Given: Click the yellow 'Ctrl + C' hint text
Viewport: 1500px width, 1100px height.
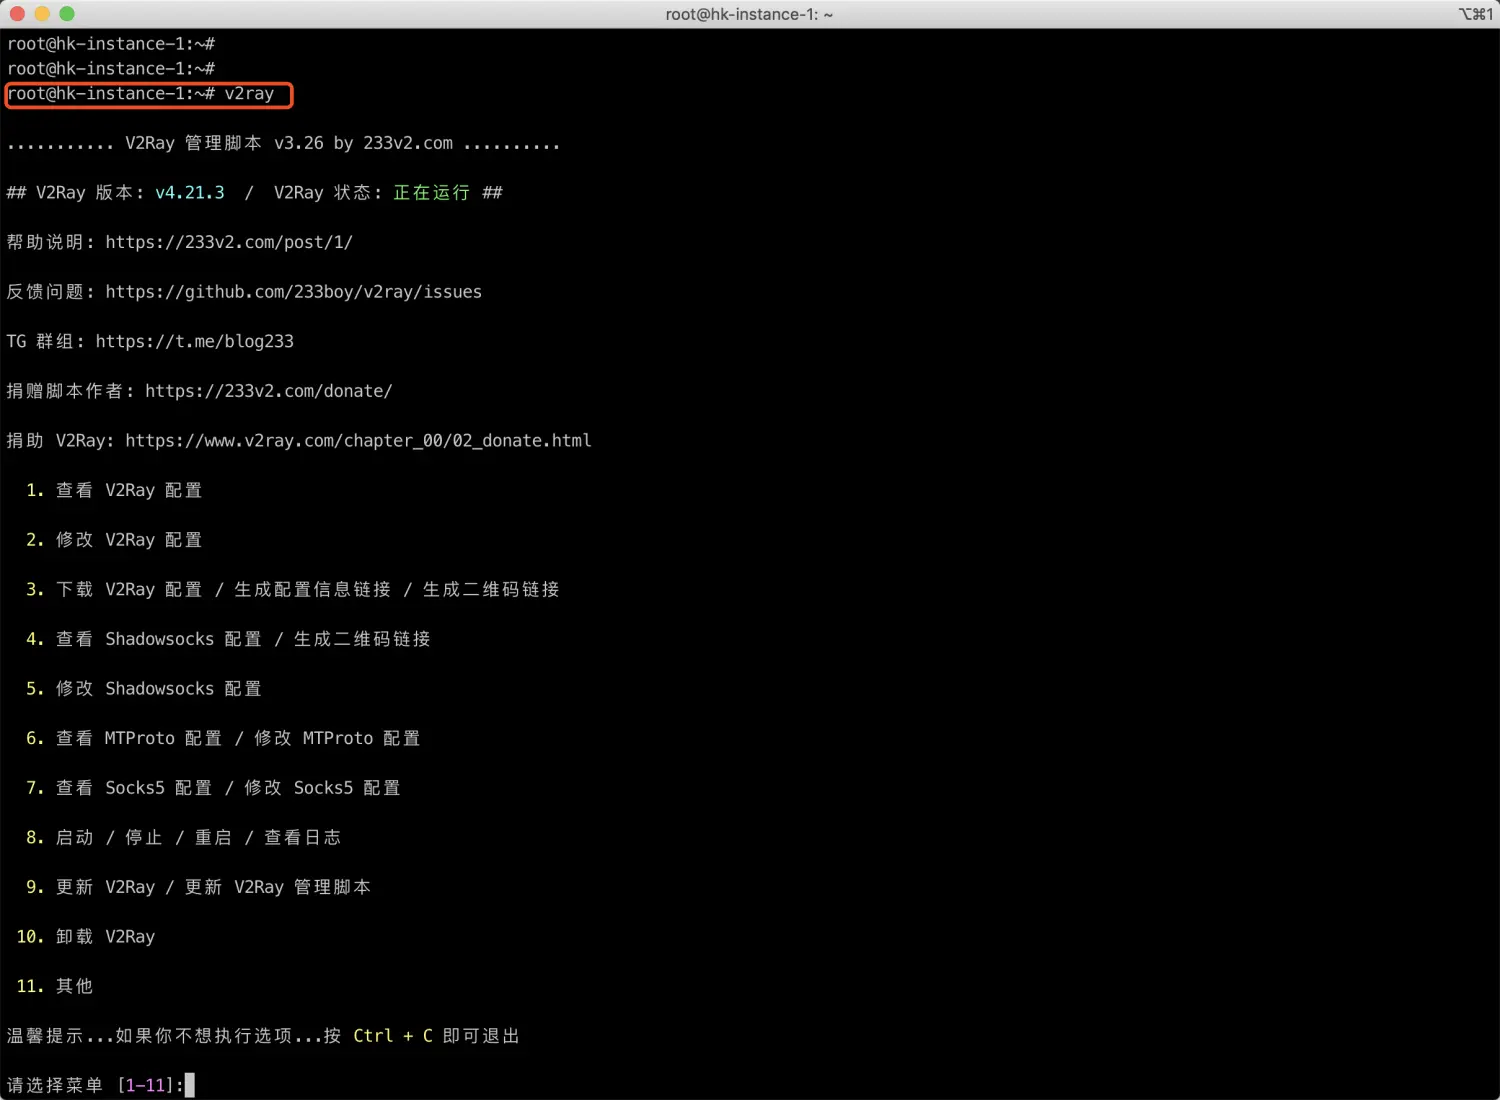Looking at the screenshot, I should click(x=393, y=1036).
